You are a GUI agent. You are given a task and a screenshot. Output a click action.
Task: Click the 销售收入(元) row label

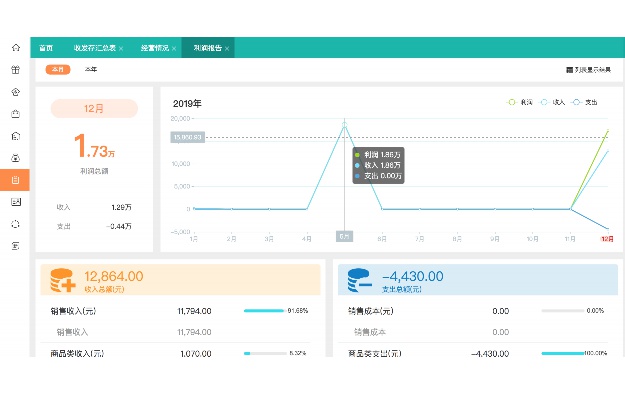tap(73, 311)
